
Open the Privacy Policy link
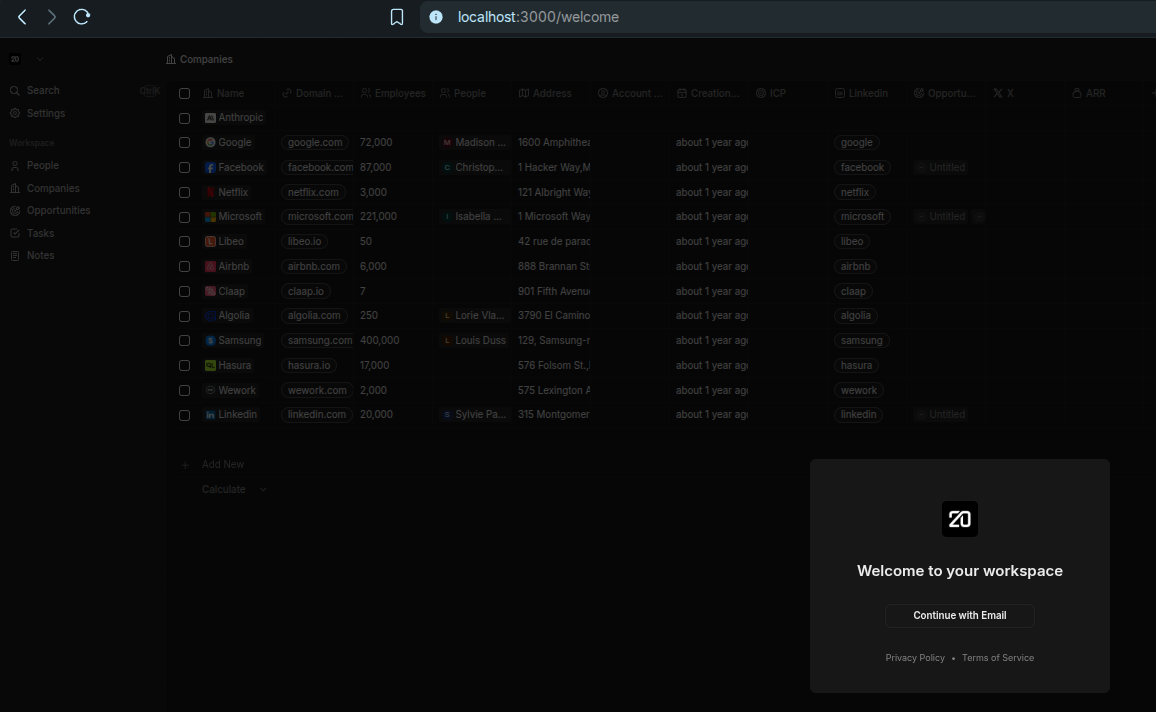point(915,658)
